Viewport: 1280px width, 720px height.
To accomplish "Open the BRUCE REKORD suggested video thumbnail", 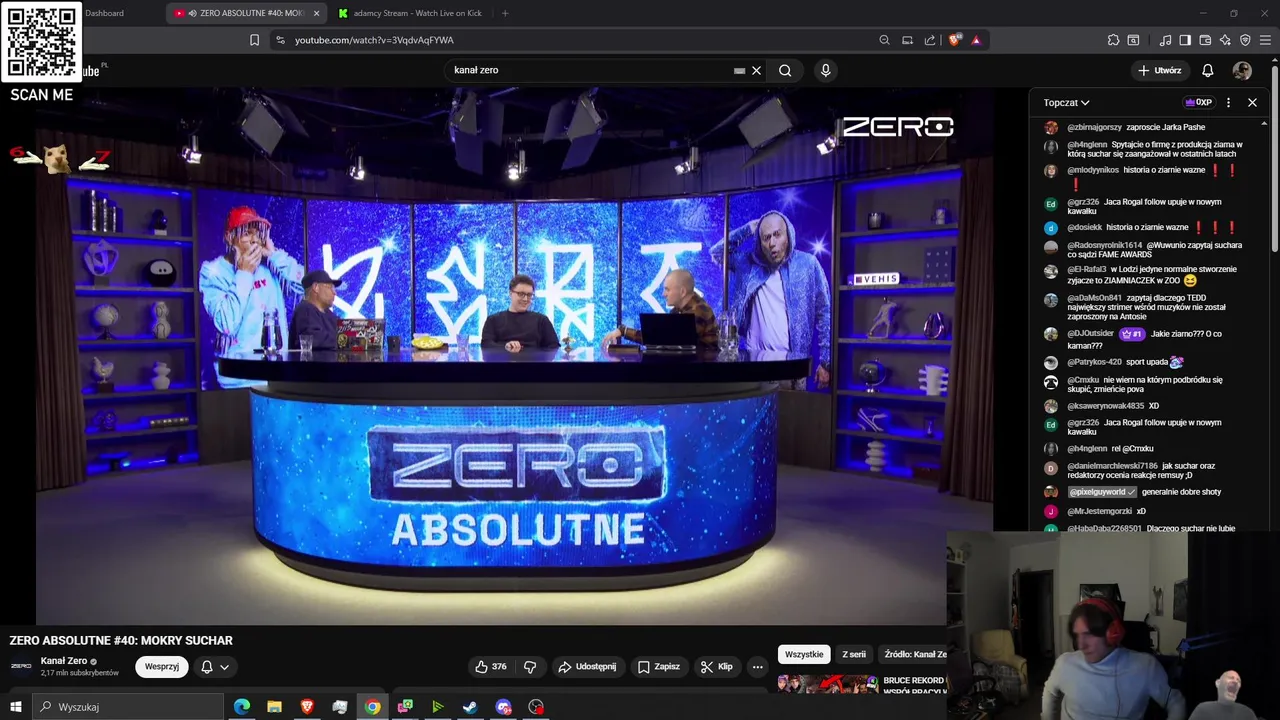I will 828,686.
